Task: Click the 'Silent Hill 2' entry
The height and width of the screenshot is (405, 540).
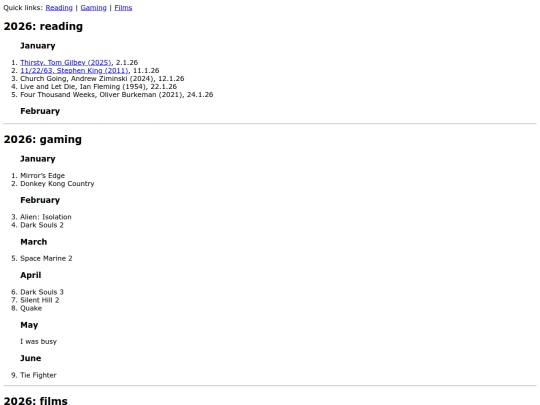Action: (40, 300)
